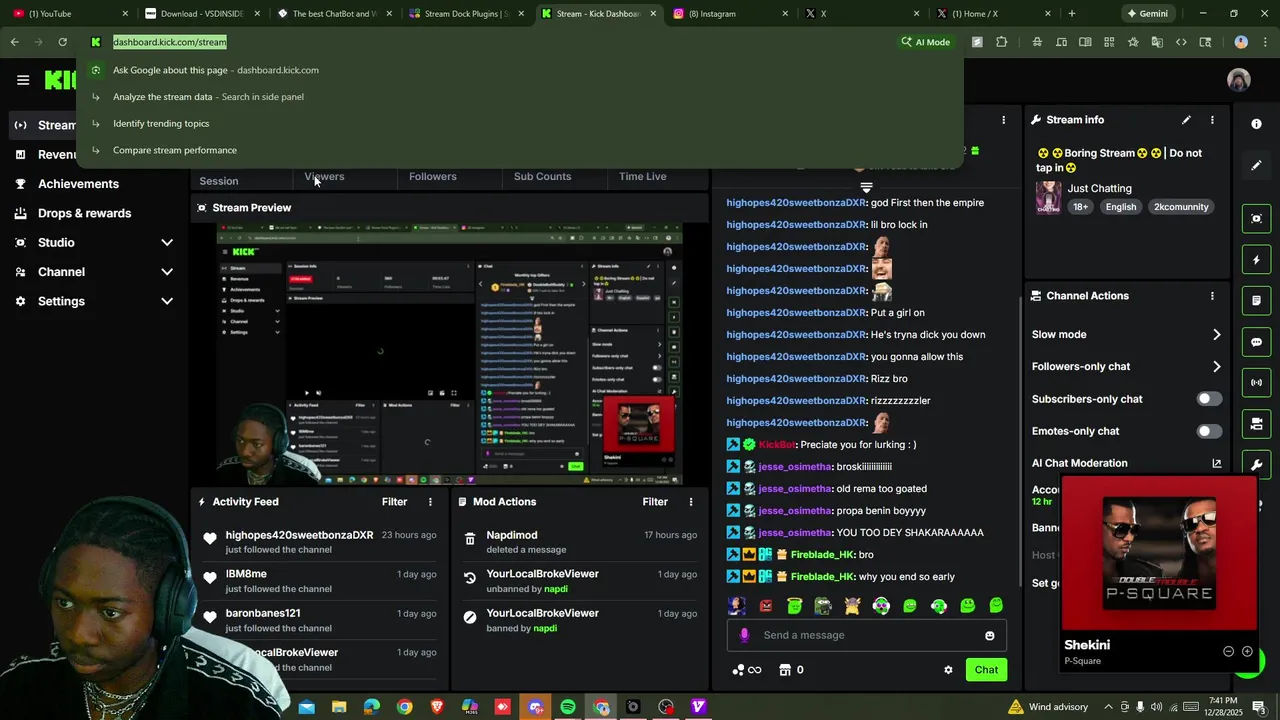Open Drops & rewards in the sidebar
This screenshot has width=1280, height=720.
click(84, 213)
